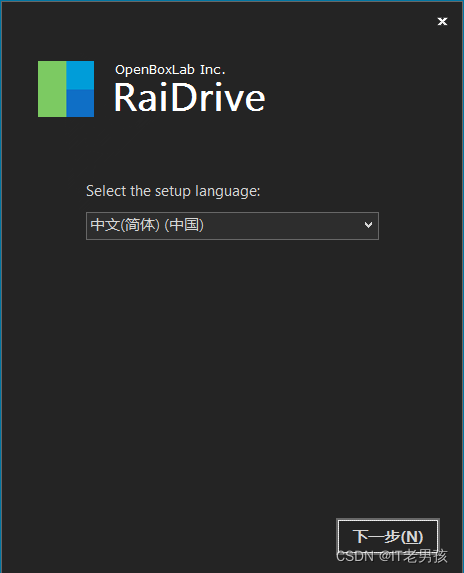
Task: Close the RaiDrive setup window
Action: coord(442,22)
